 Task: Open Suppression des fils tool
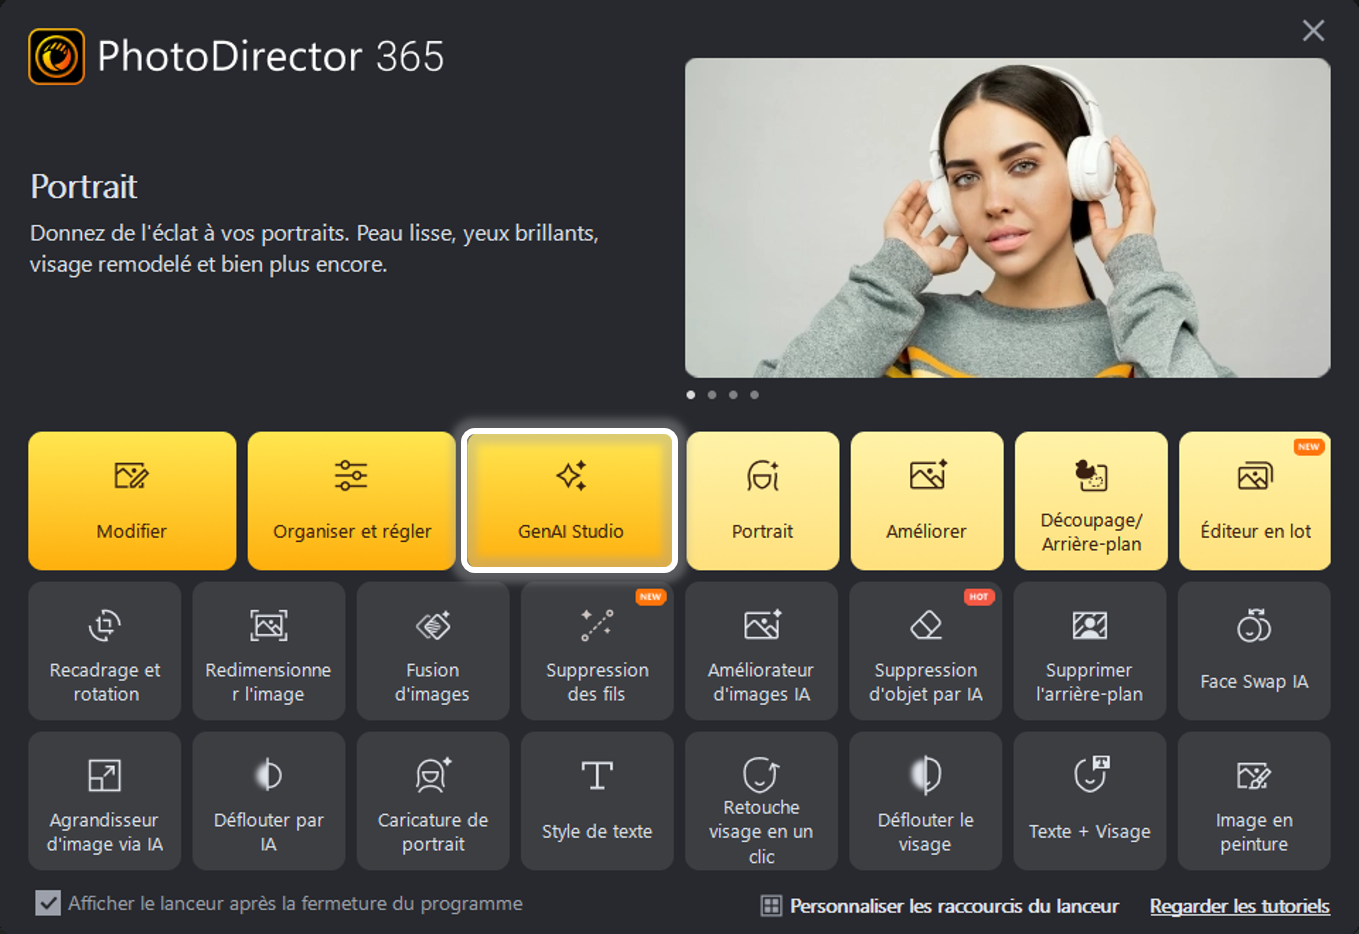tap(597, 651)
